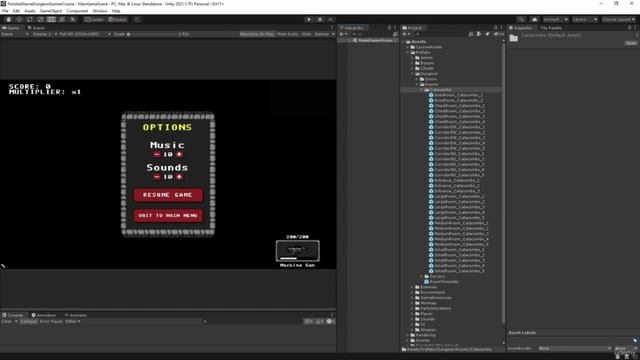Image resolution: width=640 pixels, height=360 pixels.
Task: Open the Help menu
Action: click(x=116, y=11)
